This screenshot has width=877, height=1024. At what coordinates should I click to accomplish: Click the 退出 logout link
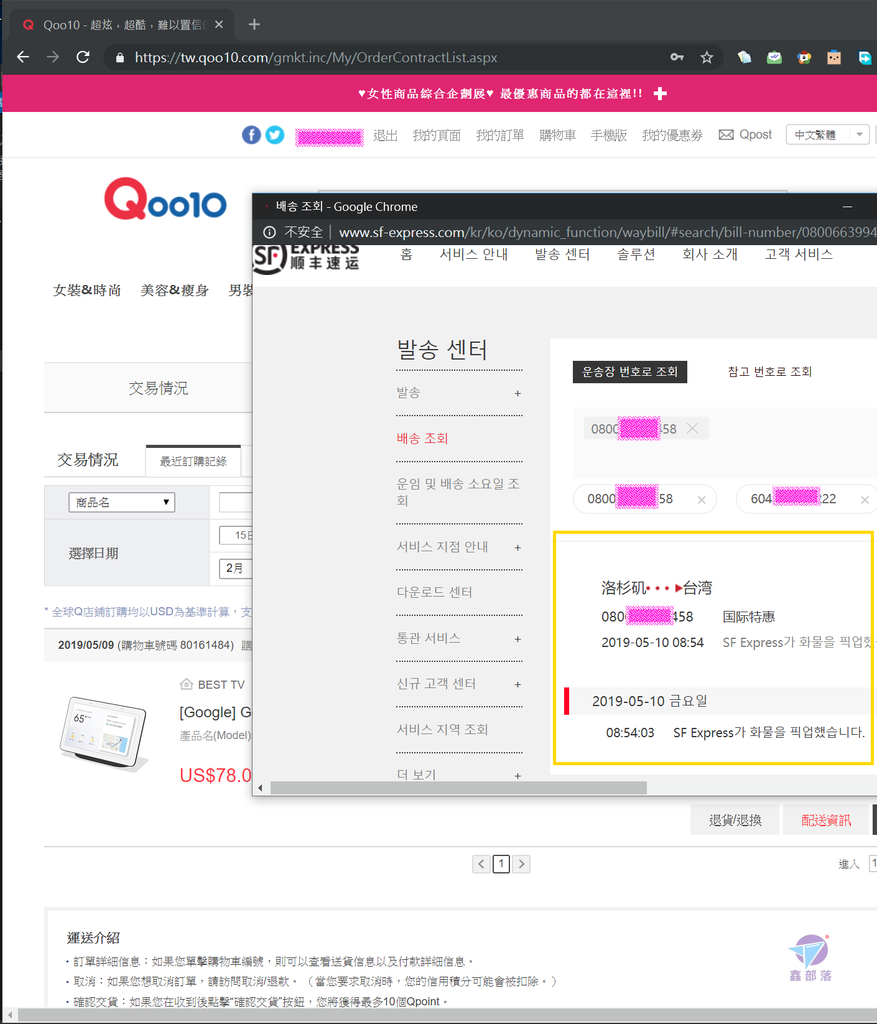(x=385, y=135)
